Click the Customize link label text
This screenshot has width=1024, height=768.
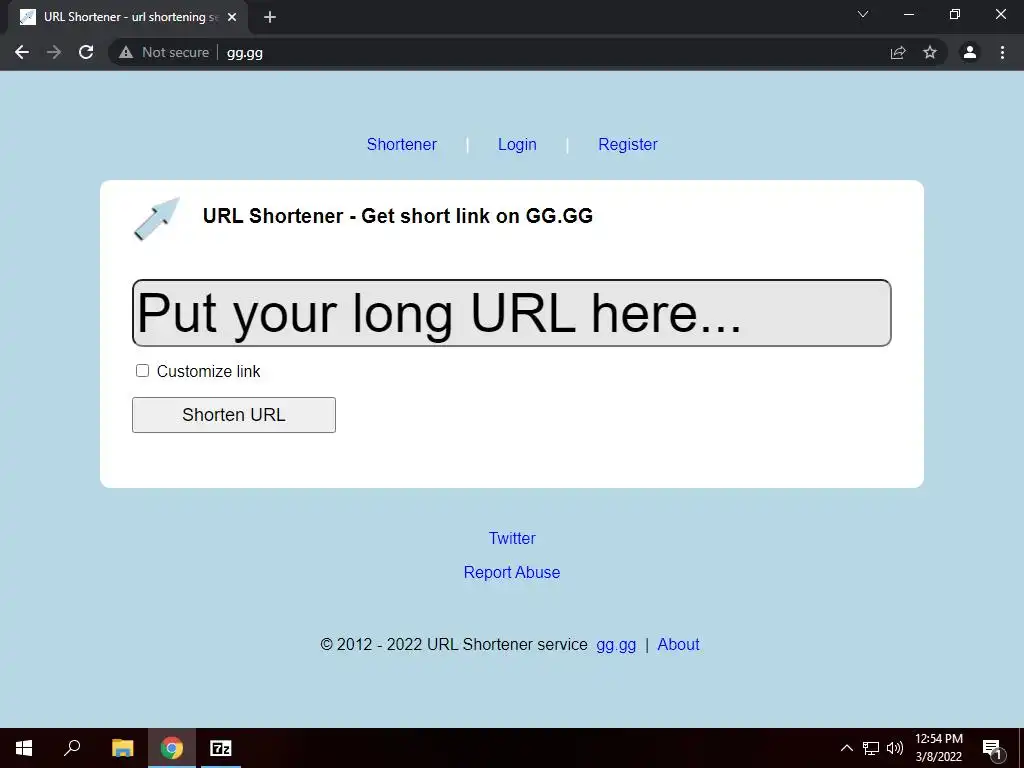(x=208, y=372)
